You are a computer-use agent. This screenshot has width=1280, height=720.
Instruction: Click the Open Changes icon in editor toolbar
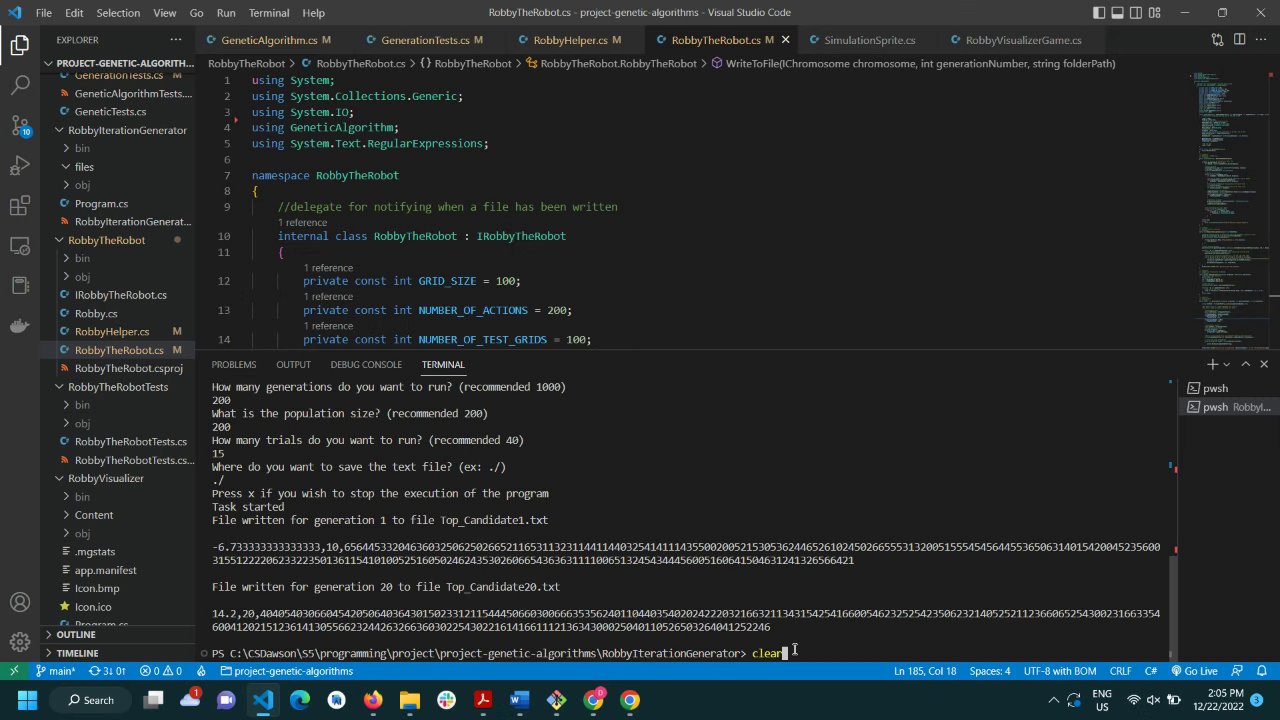[x=1217, y=40]
